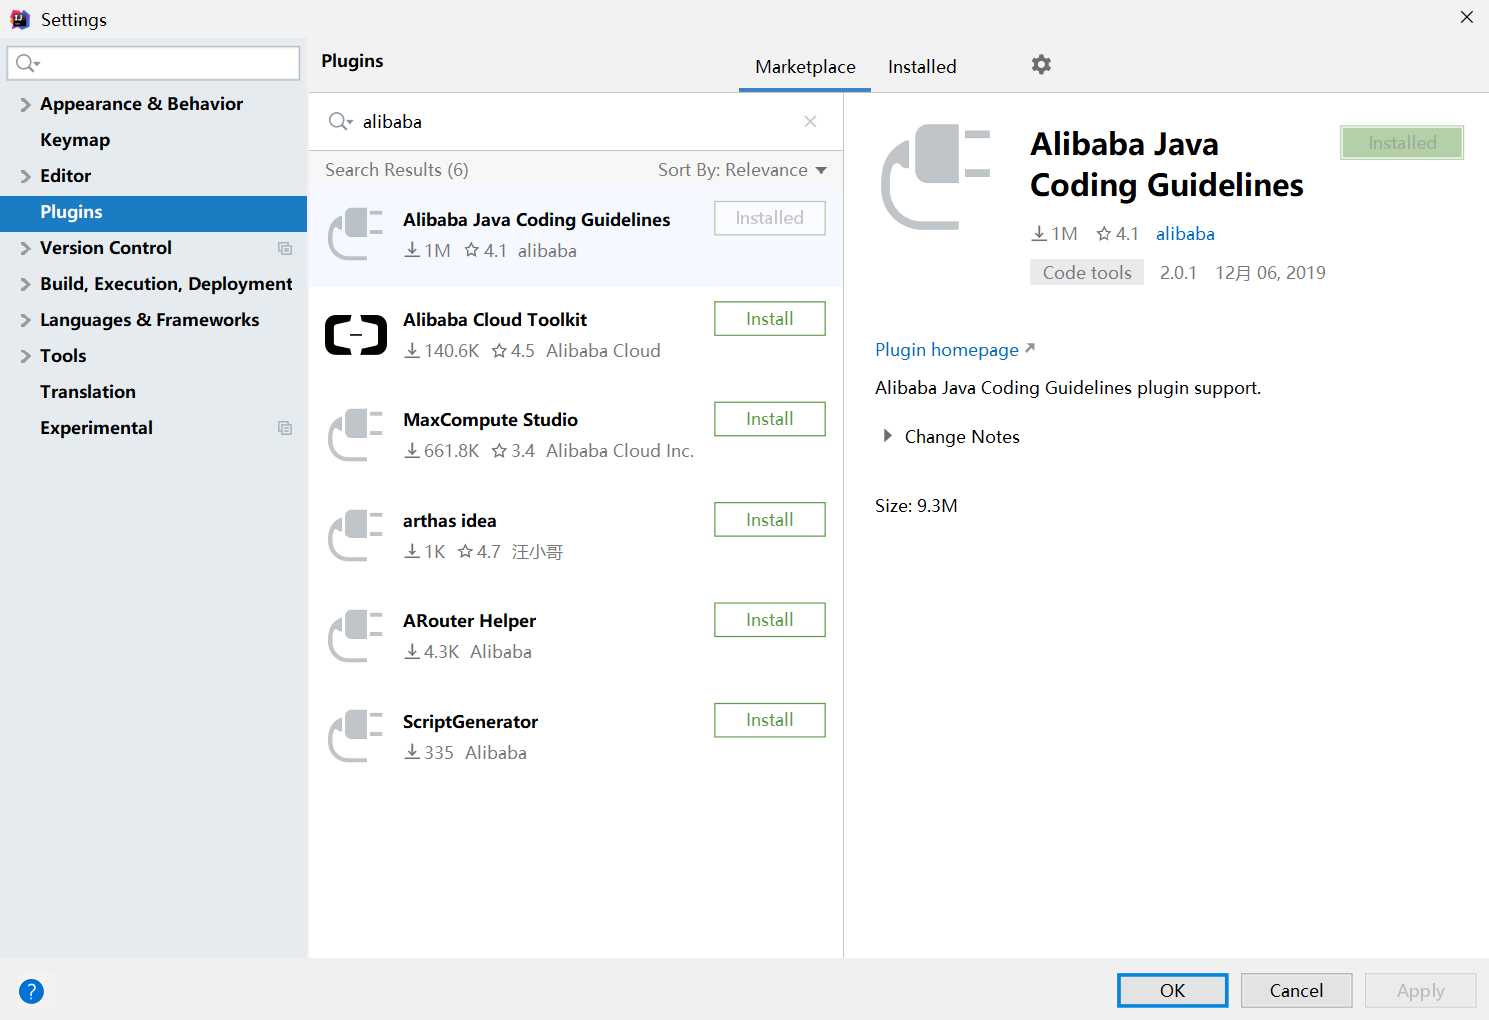Click Installed button in Alibaba Java list row
Image resolution: width=1489 pixels, height=1020 pixels.
tap(770, 218)
